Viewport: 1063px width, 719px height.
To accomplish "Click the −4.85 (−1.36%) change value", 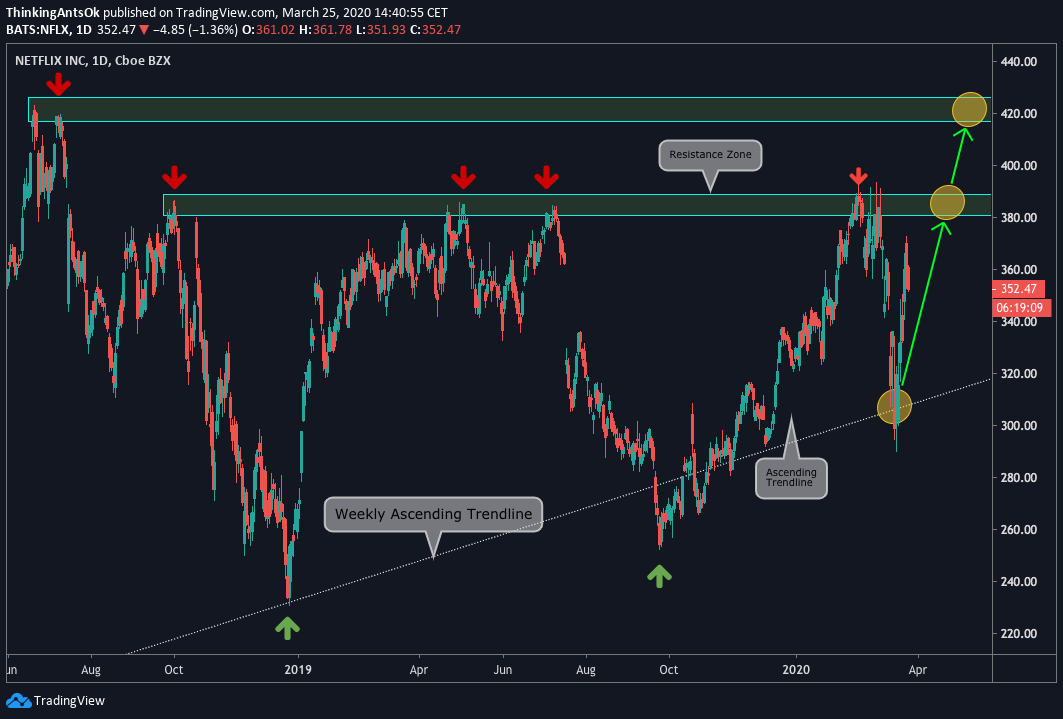I will pos(195,30).
